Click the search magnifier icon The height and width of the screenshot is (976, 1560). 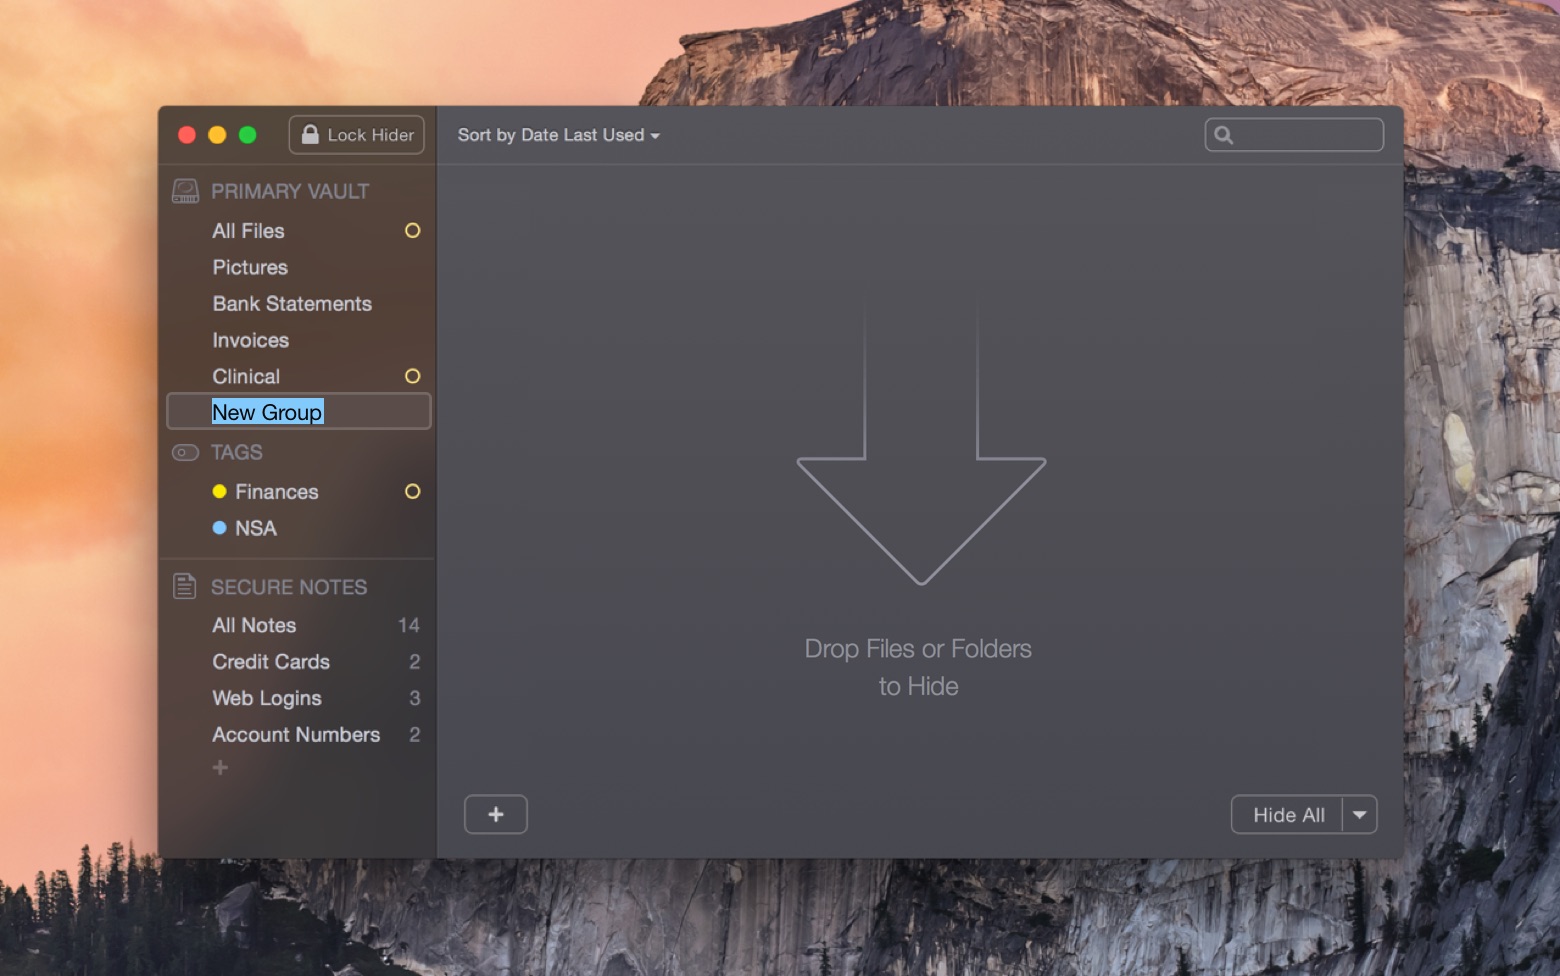(x=1223, y=135)
